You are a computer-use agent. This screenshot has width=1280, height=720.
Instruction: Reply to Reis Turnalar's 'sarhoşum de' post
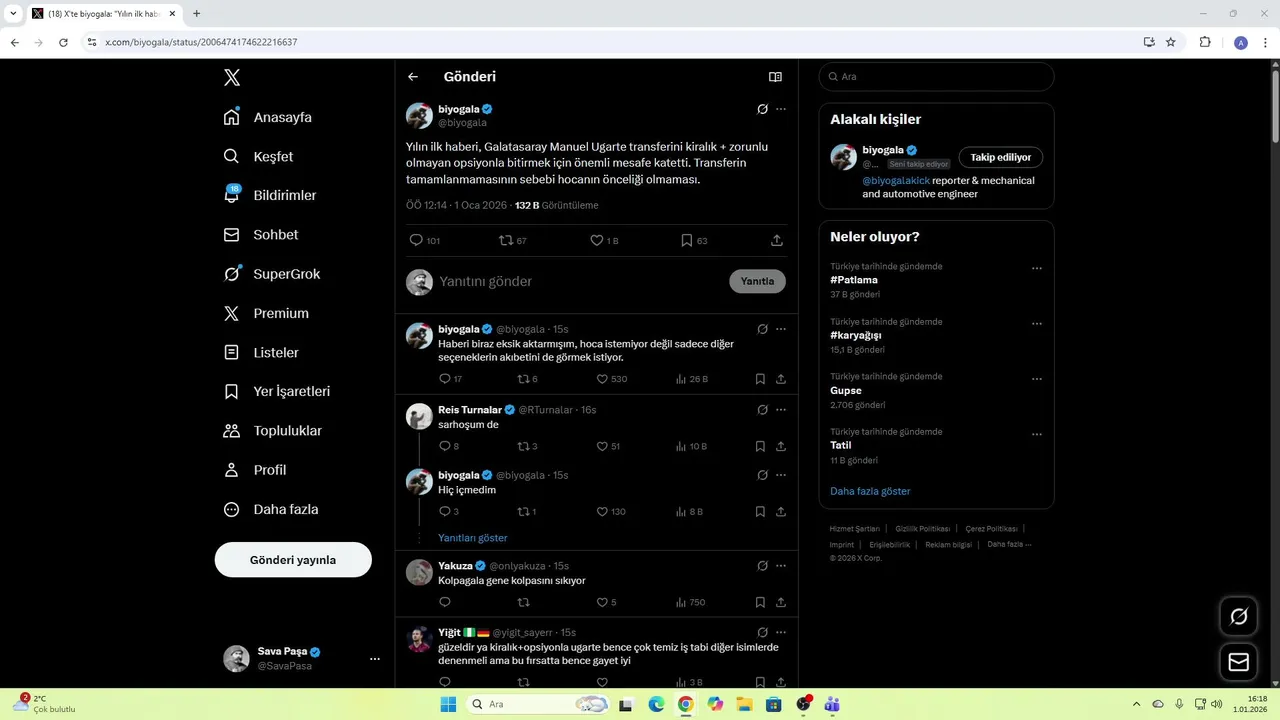click(x=445, y=446)
